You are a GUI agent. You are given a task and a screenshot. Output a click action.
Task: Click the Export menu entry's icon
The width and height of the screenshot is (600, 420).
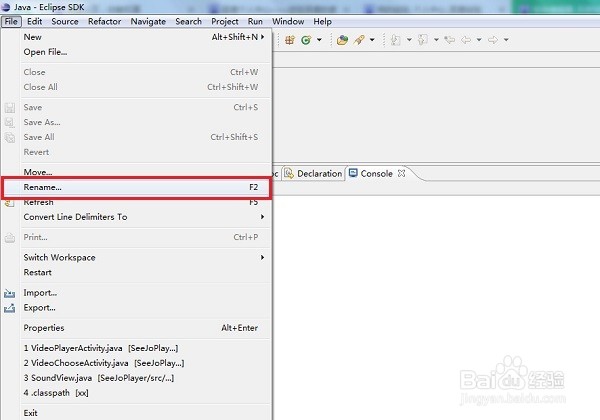pos(10,308)
